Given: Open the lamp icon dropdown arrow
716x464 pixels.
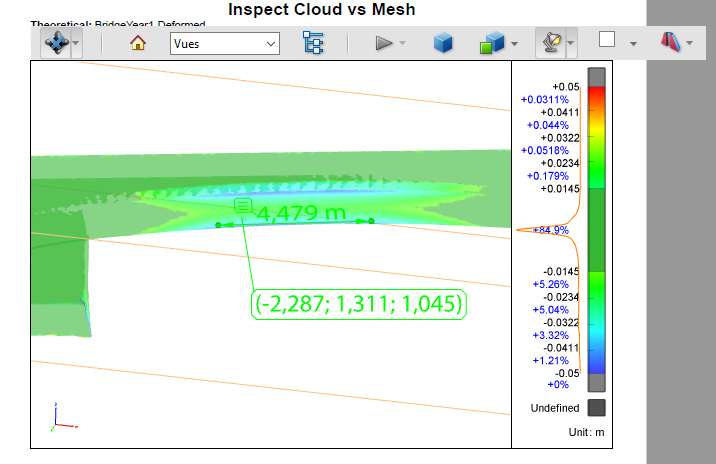Looking at the screenshot, I should [x=571, y=43].
